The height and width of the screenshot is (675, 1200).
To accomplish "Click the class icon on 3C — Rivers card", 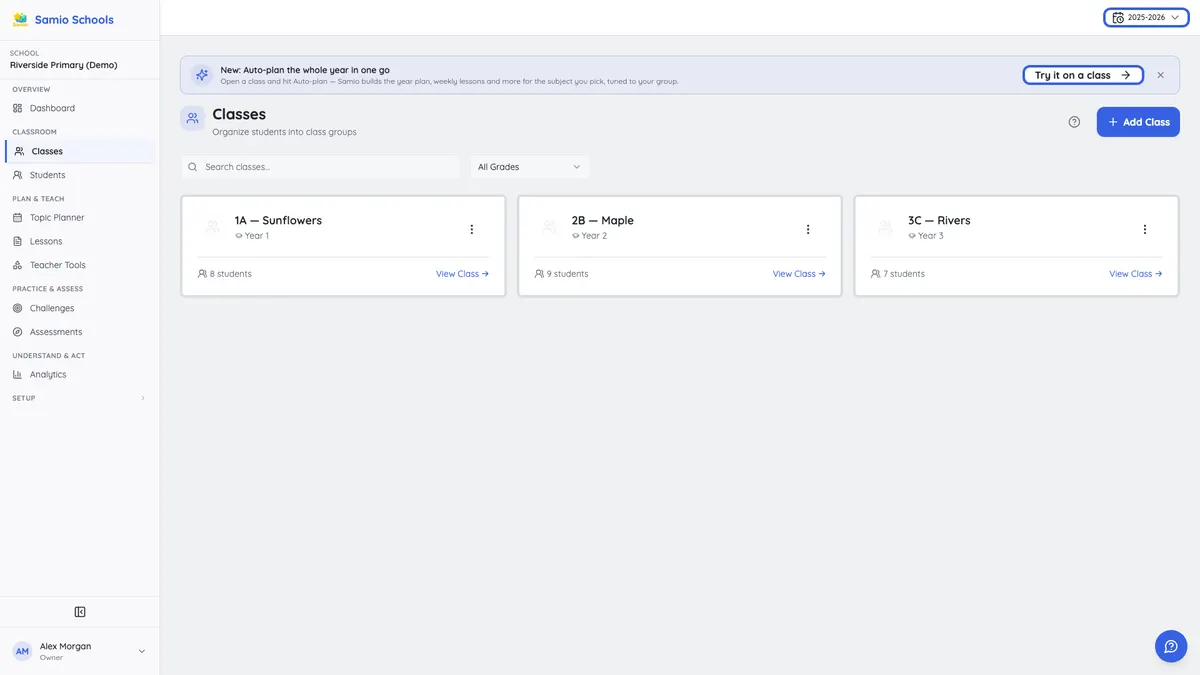I will (885, 227).
